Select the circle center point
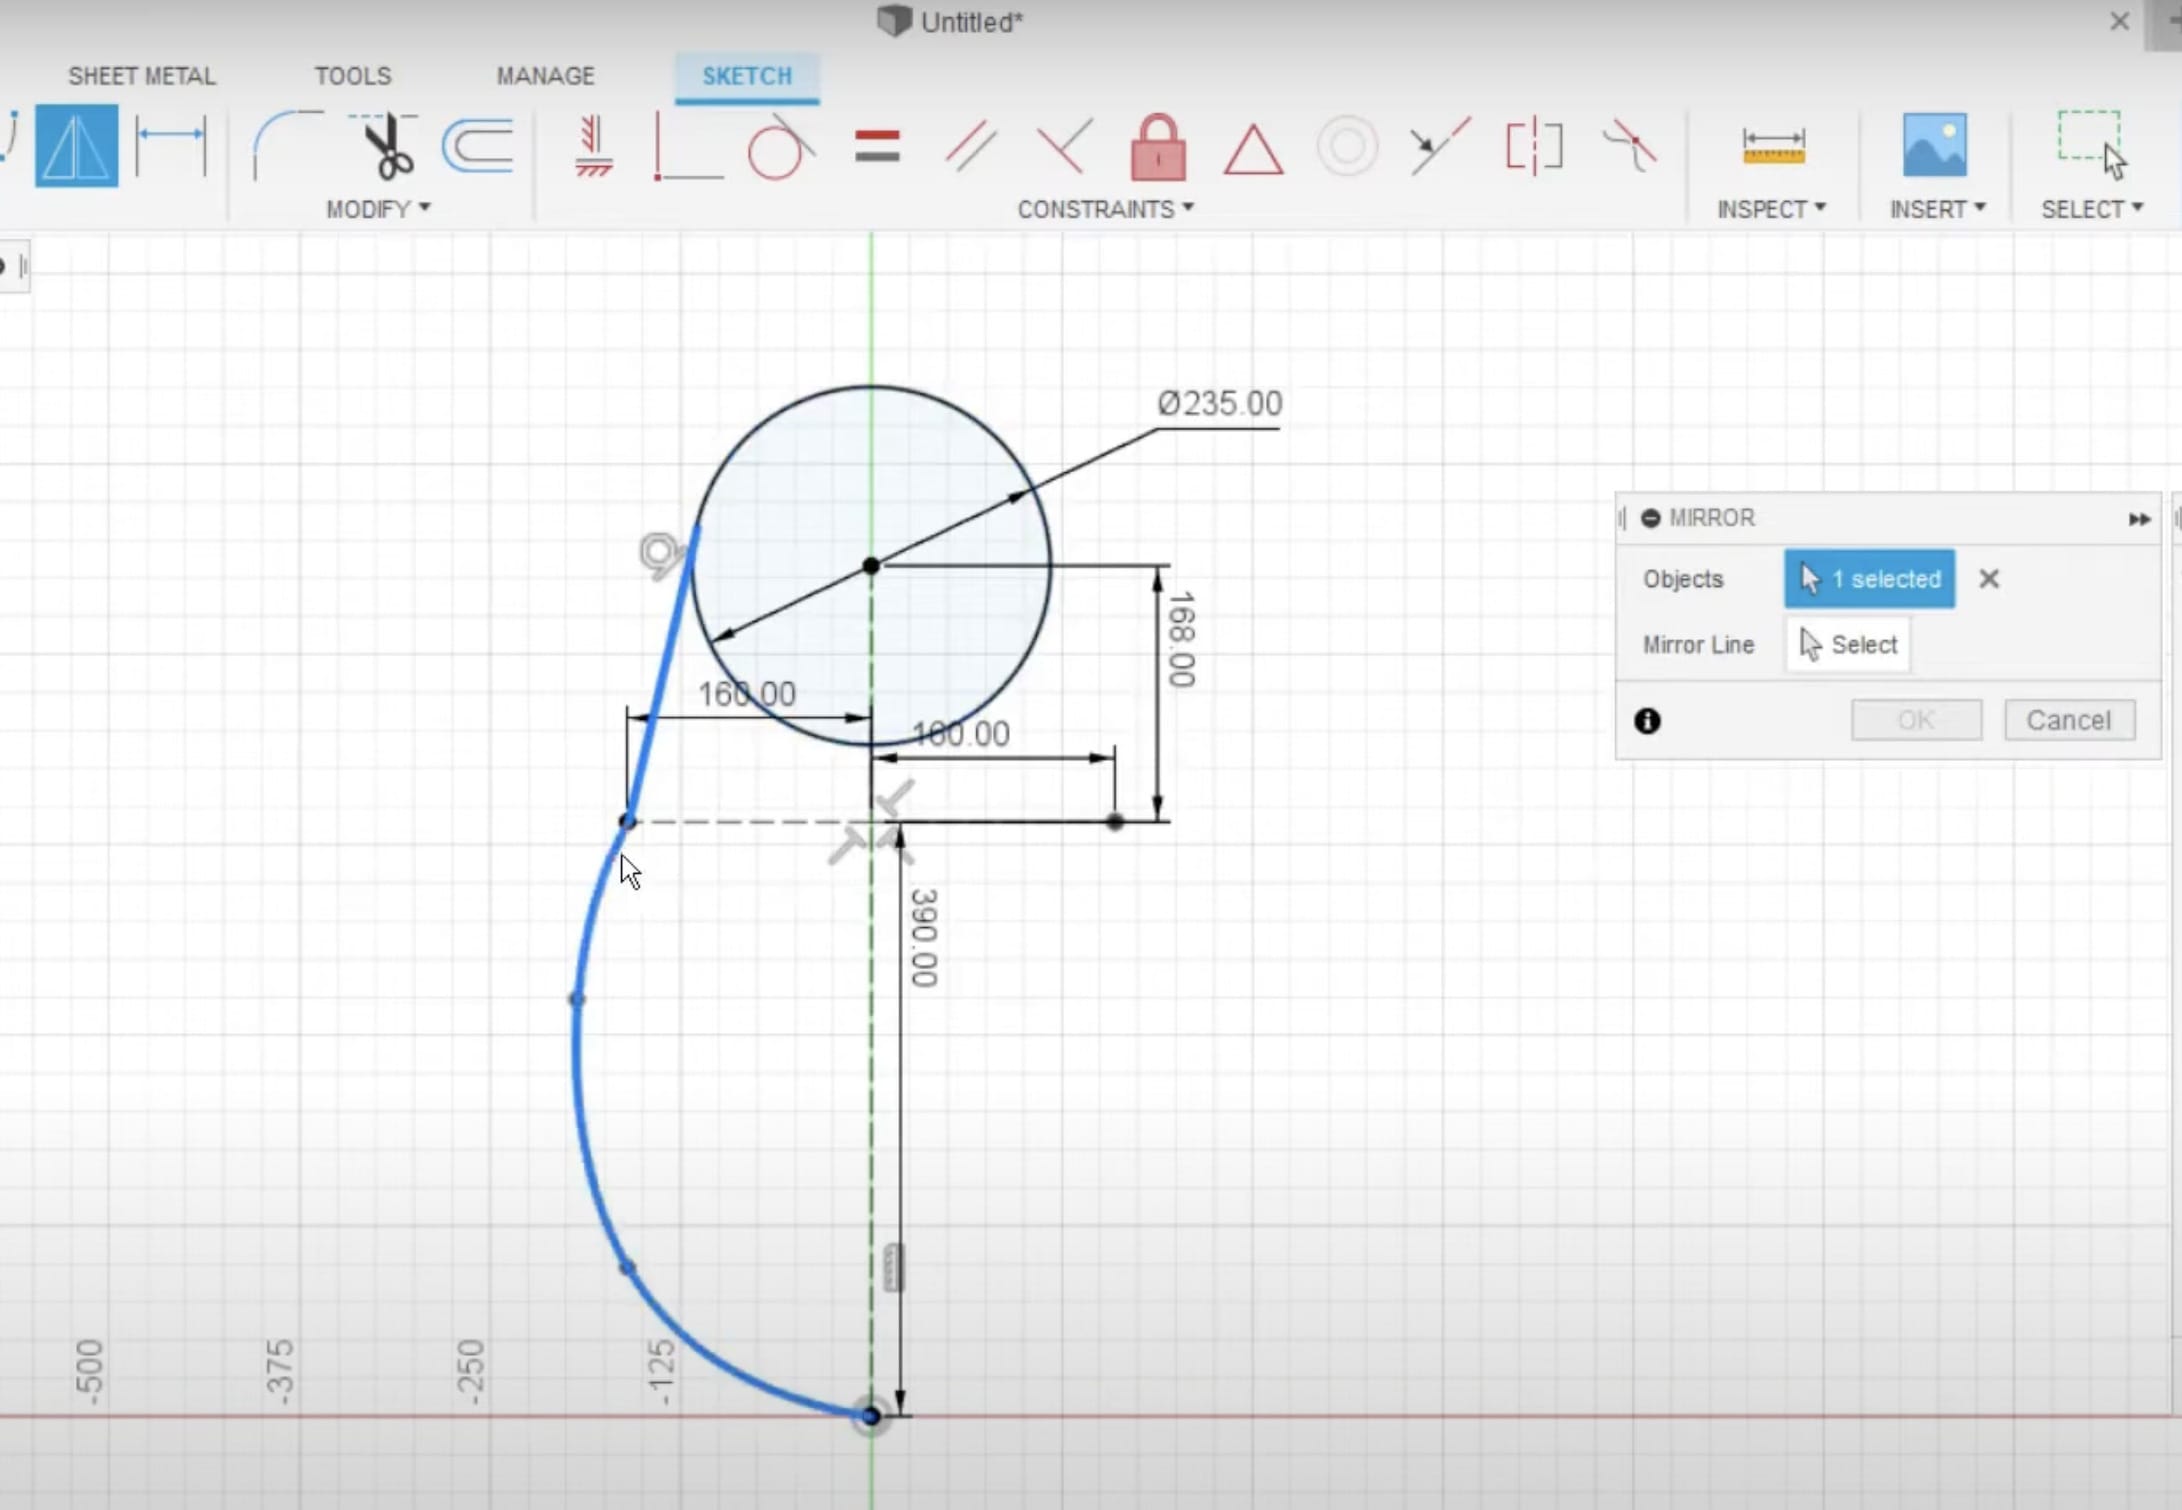The height and width of the screenshot is (1510, 2182). click(x=871, y=566)
